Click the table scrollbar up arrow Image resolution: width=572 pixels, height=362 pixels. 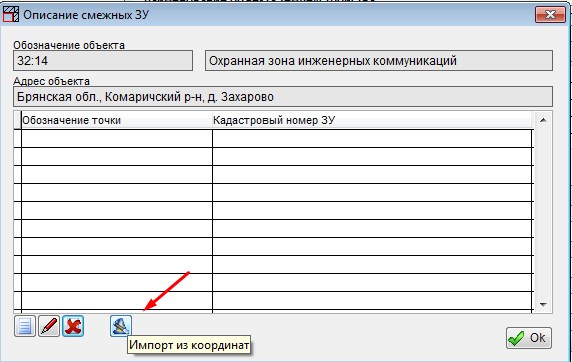pyautogui.click(x=543, y=120)
